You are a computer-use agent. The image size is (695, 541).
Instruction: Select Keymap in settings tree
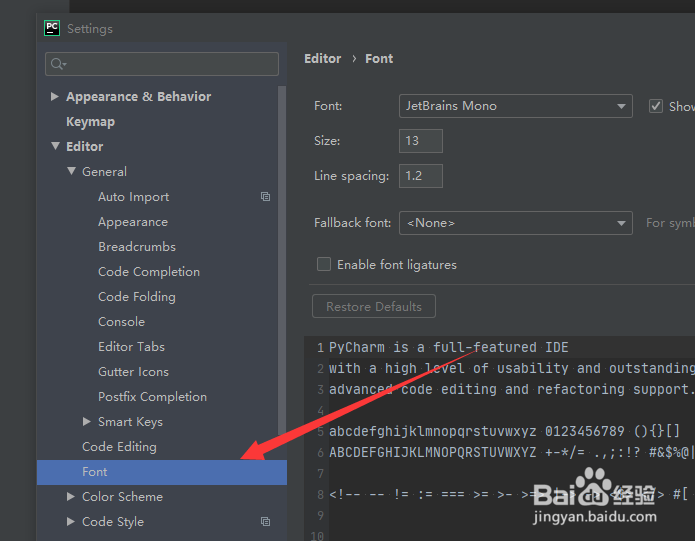pos(90,121)
